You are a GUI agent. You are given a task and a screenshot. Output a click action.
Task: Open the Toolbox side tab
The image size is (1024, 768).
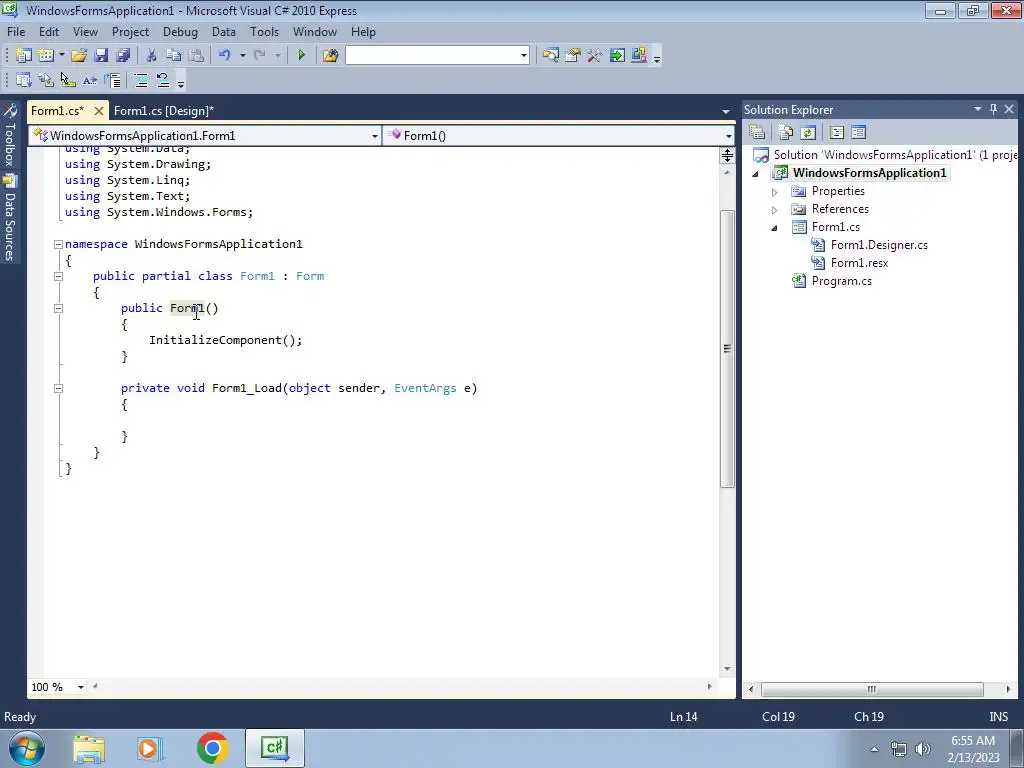(10, 135)
